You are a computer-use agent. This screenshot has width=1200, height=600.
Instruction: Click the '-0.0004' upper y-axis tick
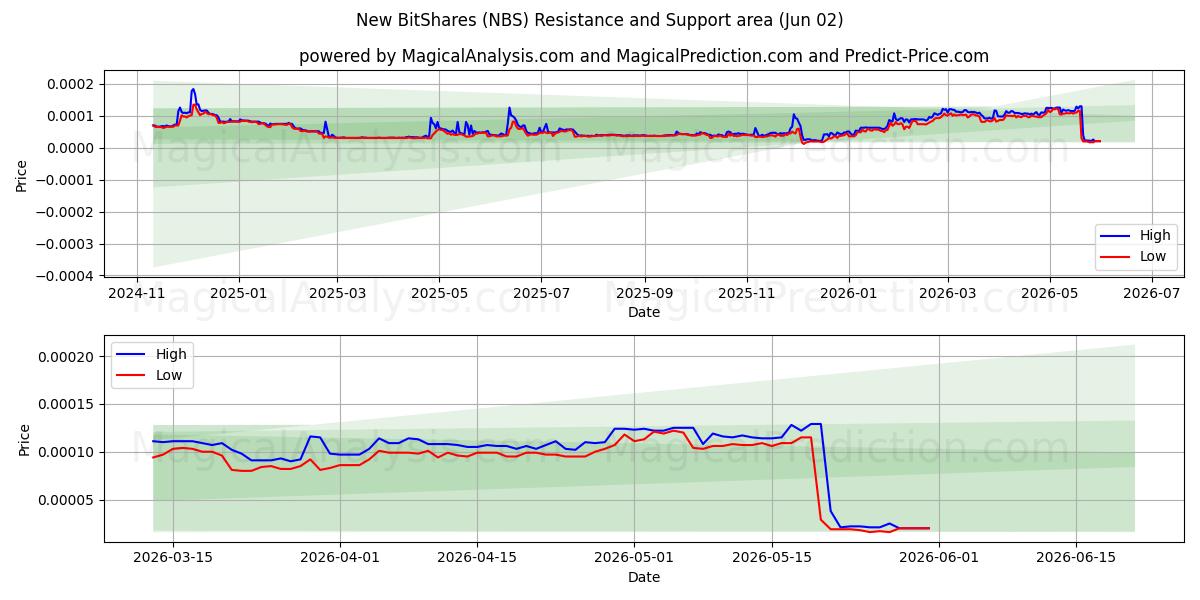coord(66,276)
